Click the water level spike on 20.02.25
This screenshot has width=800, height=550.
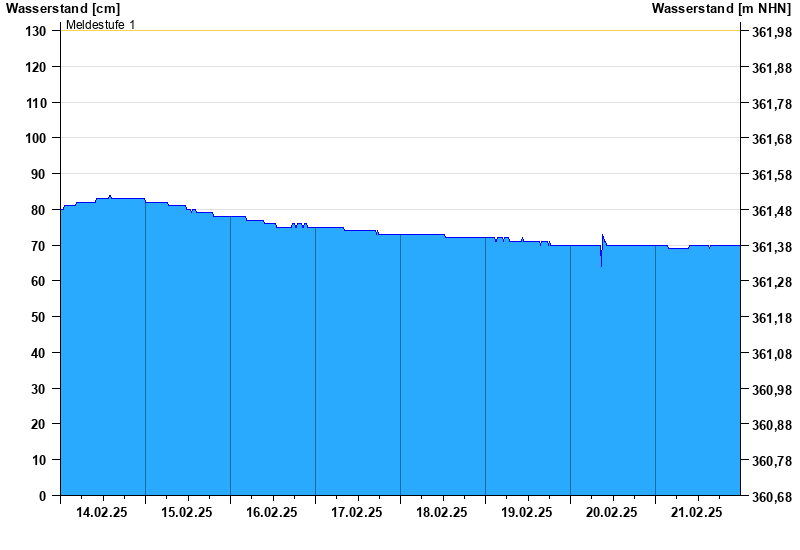pyautogui.click(x=602, y=240)
